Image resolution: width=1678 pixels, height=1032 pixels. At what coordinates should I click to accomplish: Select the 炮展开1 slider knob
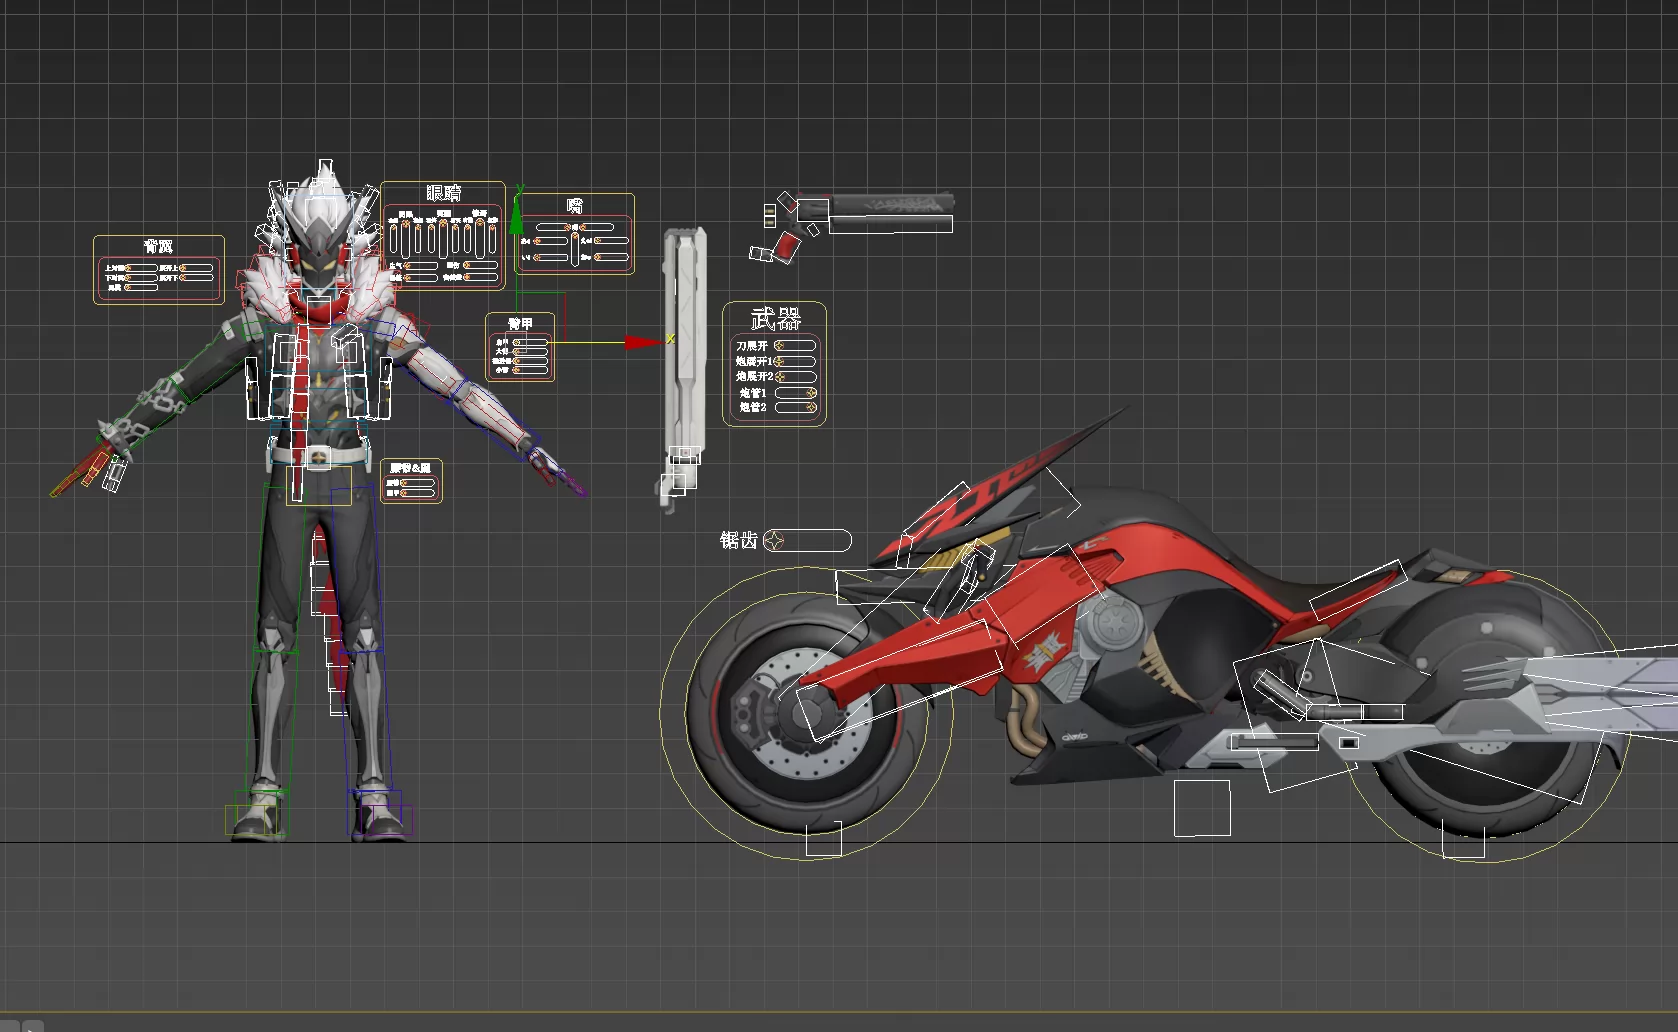(779, 361)
